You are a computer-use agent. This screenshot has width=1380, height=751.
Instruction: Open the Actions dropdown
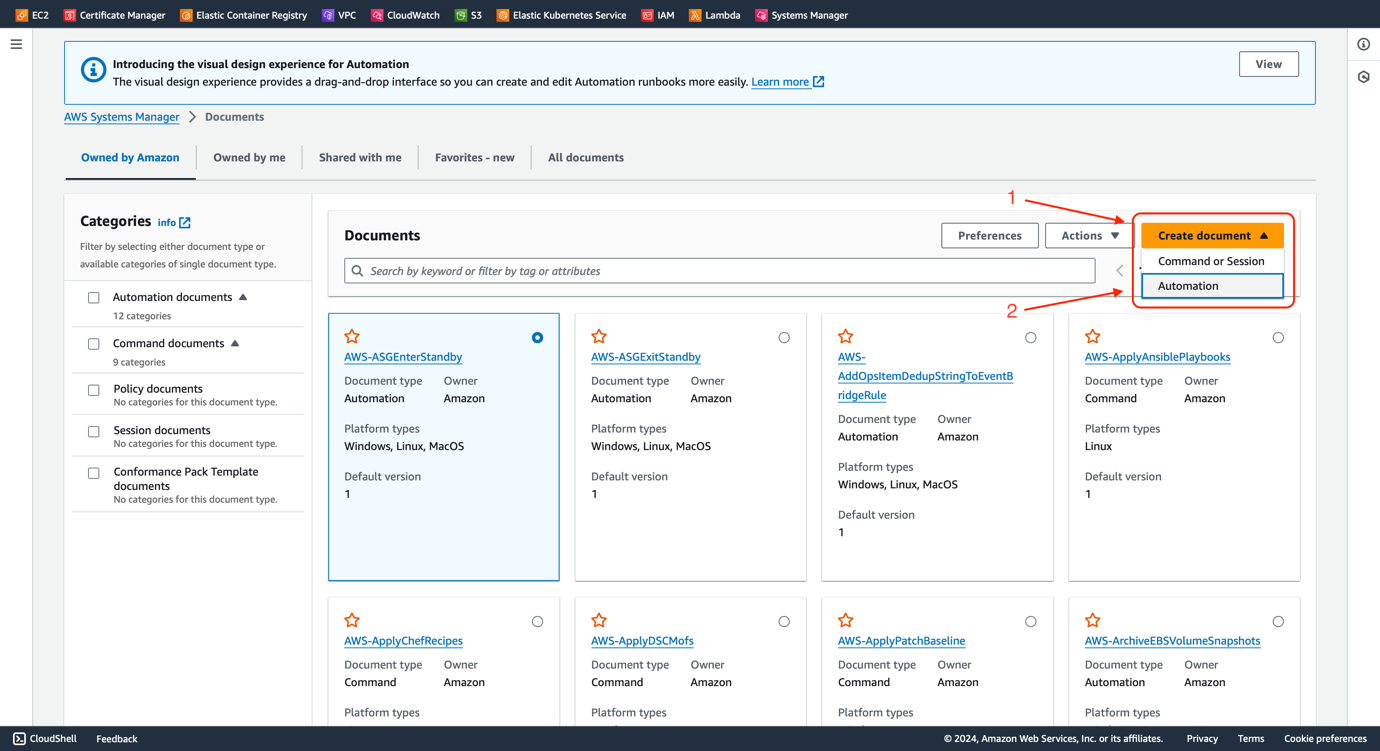[x=1089, y=235]
